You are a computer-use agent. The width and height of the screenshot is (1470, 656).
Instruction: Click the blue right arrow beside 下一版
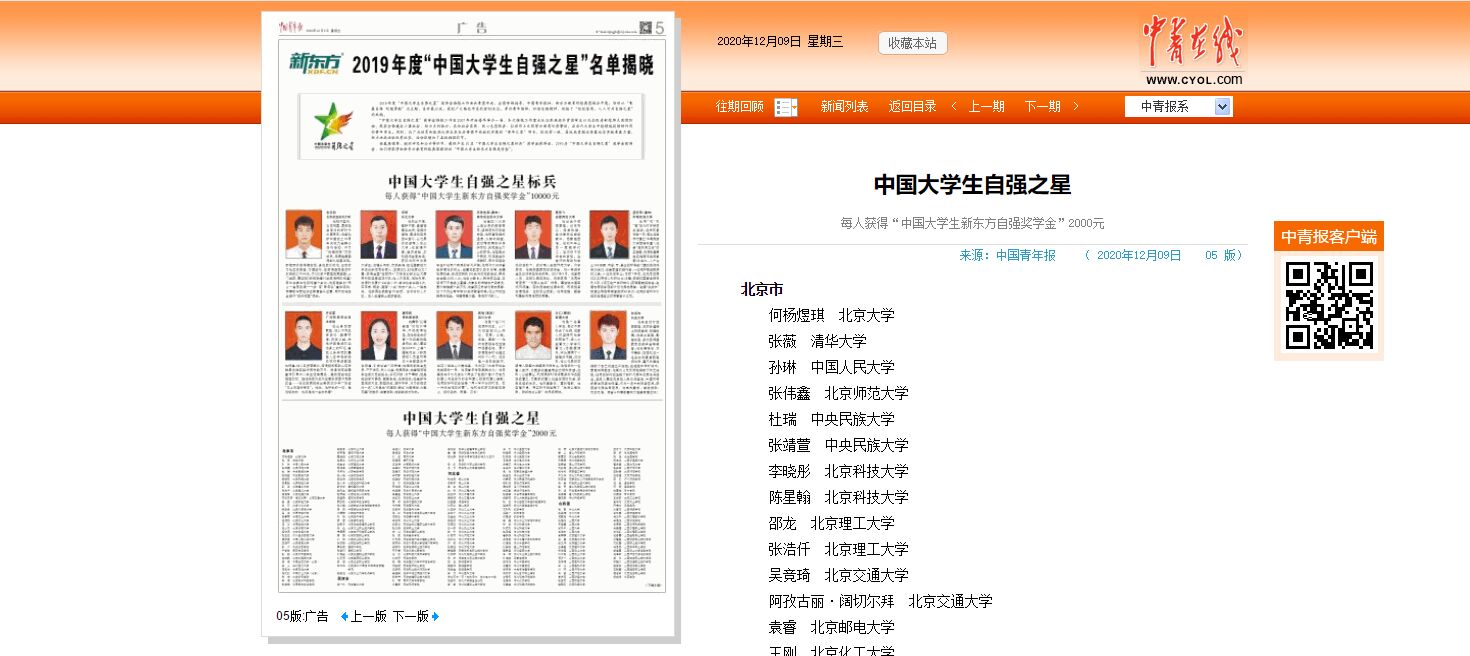[x=436, y=616]
